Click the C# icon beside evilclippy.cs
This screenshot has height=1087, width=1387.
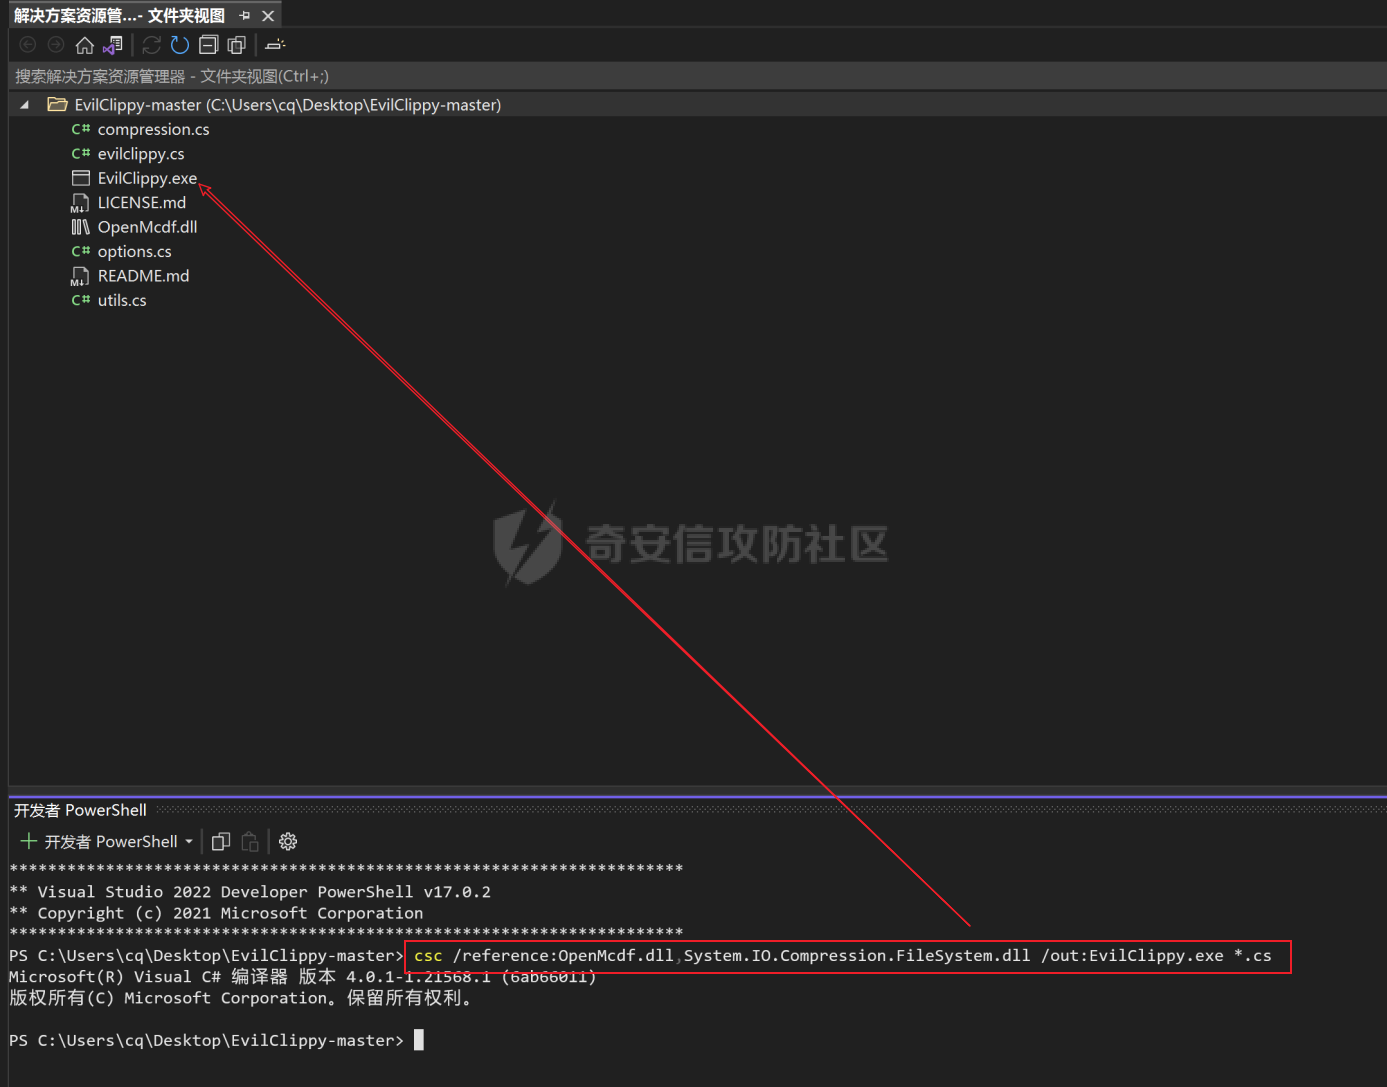click(81, 154)
